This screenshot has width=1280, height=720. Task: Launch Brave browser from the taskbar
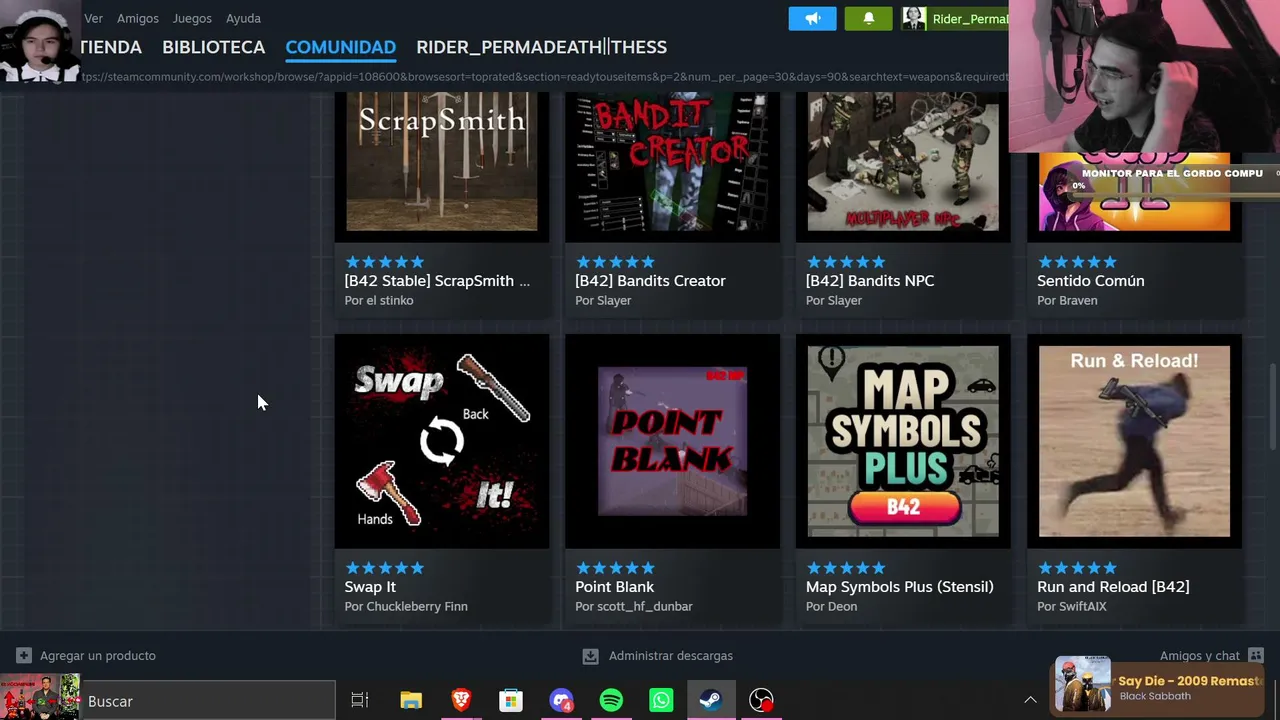(x=461, y=701)
